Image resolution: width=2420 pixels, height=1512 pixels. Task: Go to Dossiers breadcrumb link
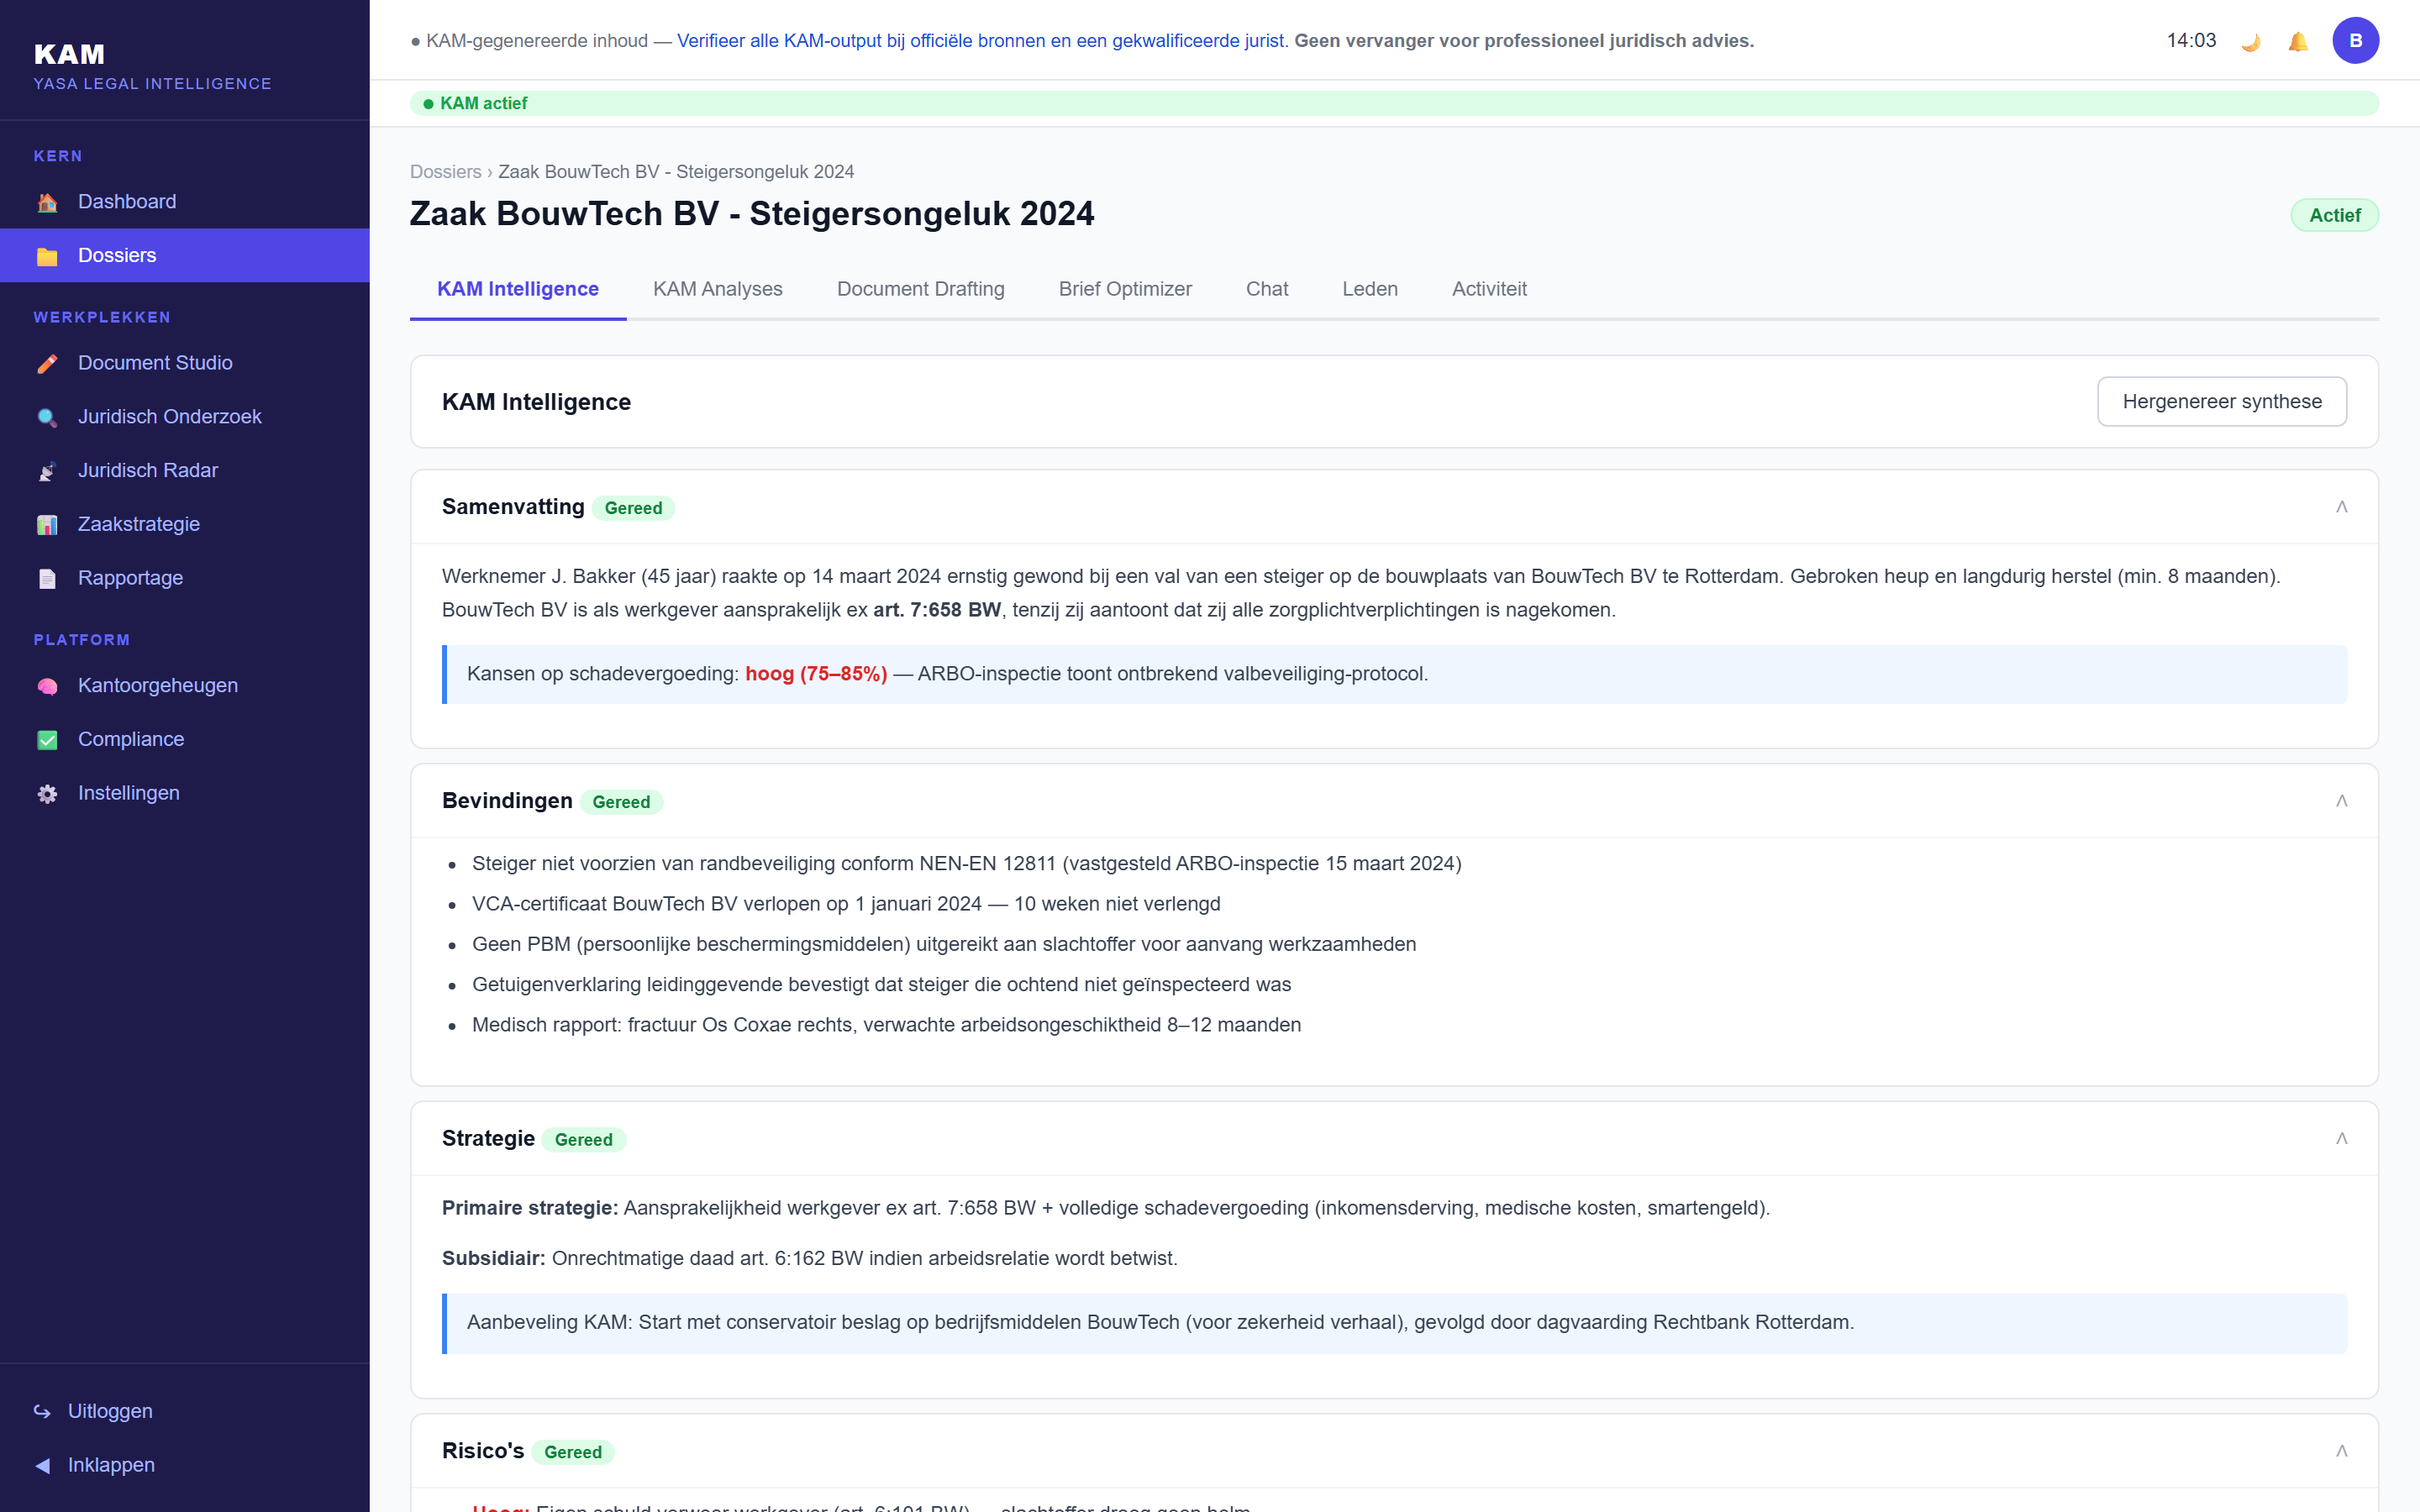coord(445,172)
